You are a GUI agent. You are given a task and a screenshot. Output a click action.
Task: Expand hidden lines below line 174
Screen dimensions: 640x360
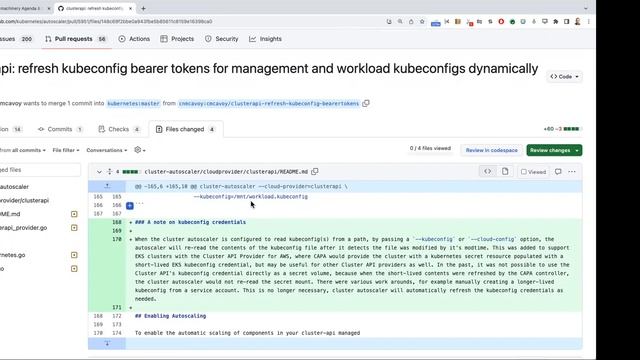pyautogui.click(x=107, y=343)
